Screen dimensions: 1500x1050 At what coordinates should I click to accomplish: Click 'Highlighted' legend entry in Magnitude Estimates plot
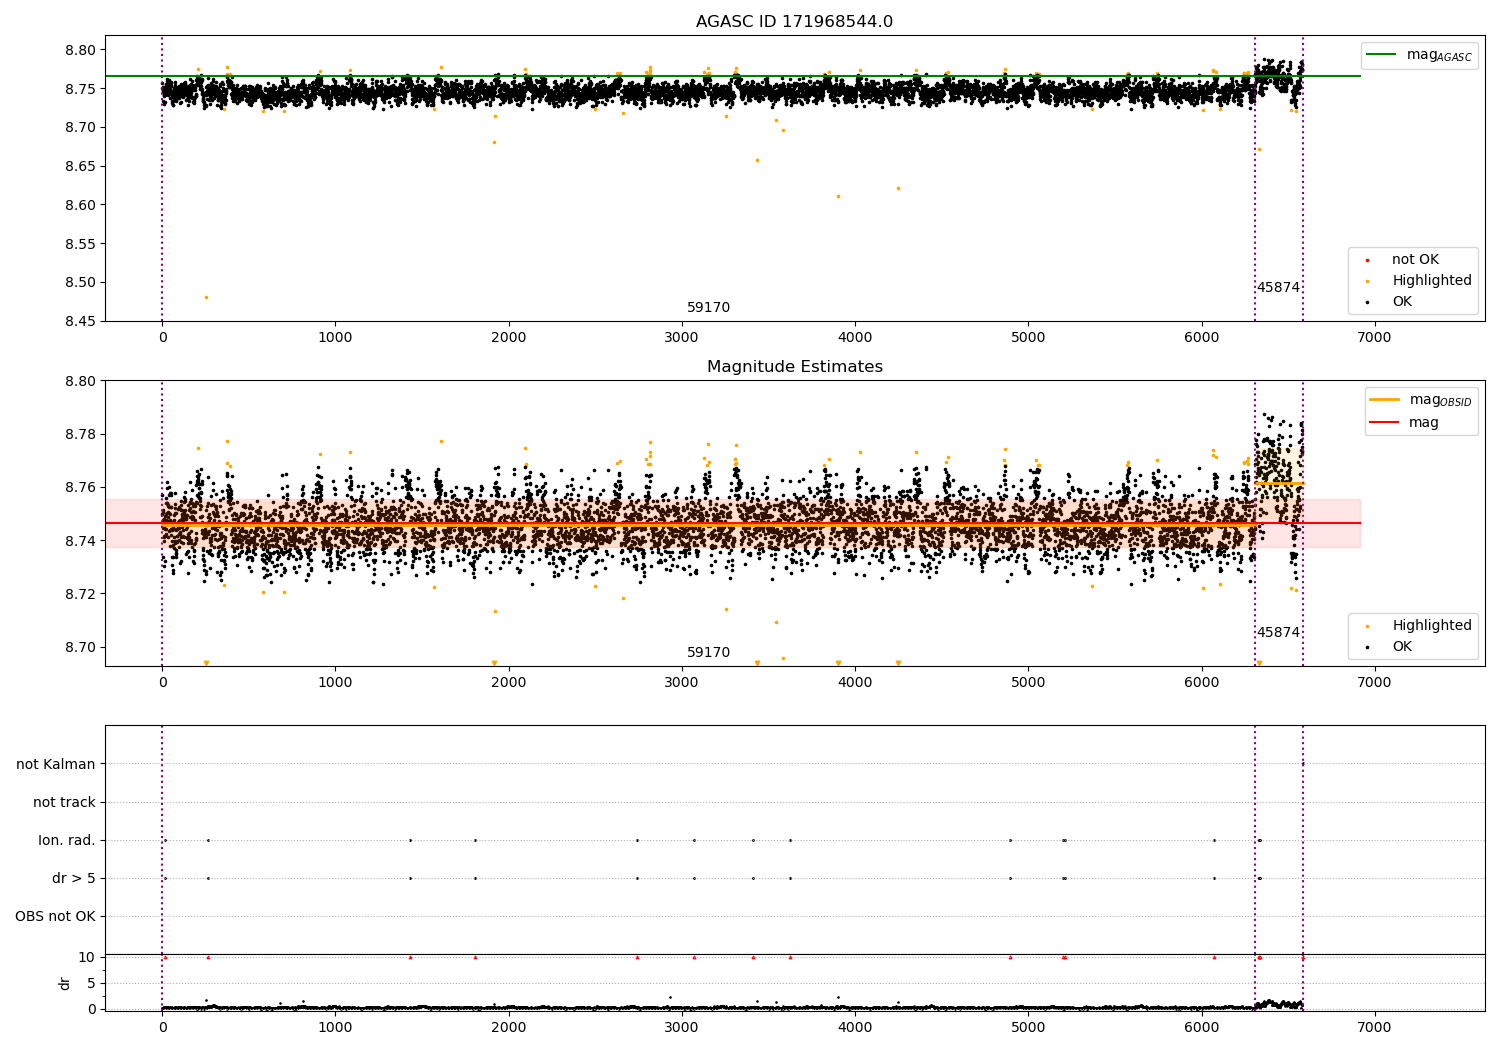click(x=1431, y=626)
